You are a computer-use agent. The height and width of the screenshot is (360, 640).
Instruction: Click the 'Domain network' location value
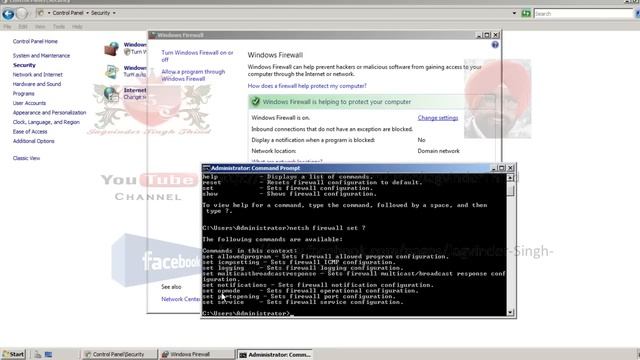438,151
